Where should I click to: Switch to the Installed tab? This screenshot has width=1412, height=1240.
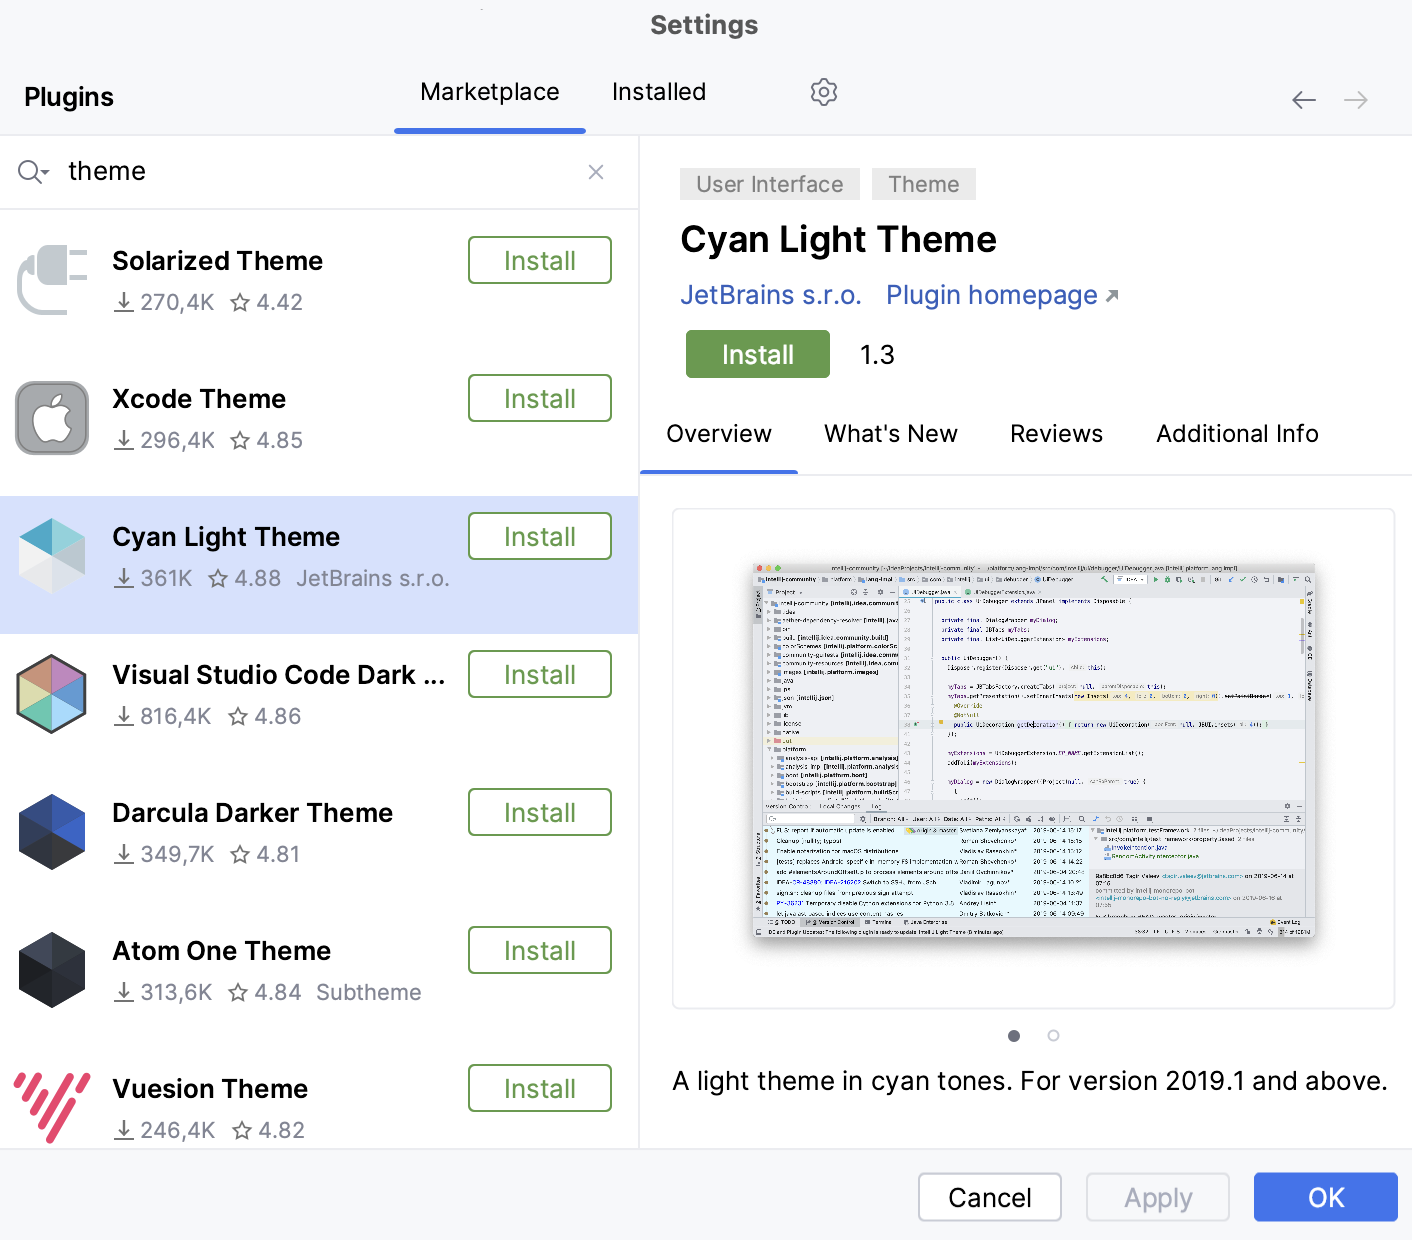(x=658, y=92)
